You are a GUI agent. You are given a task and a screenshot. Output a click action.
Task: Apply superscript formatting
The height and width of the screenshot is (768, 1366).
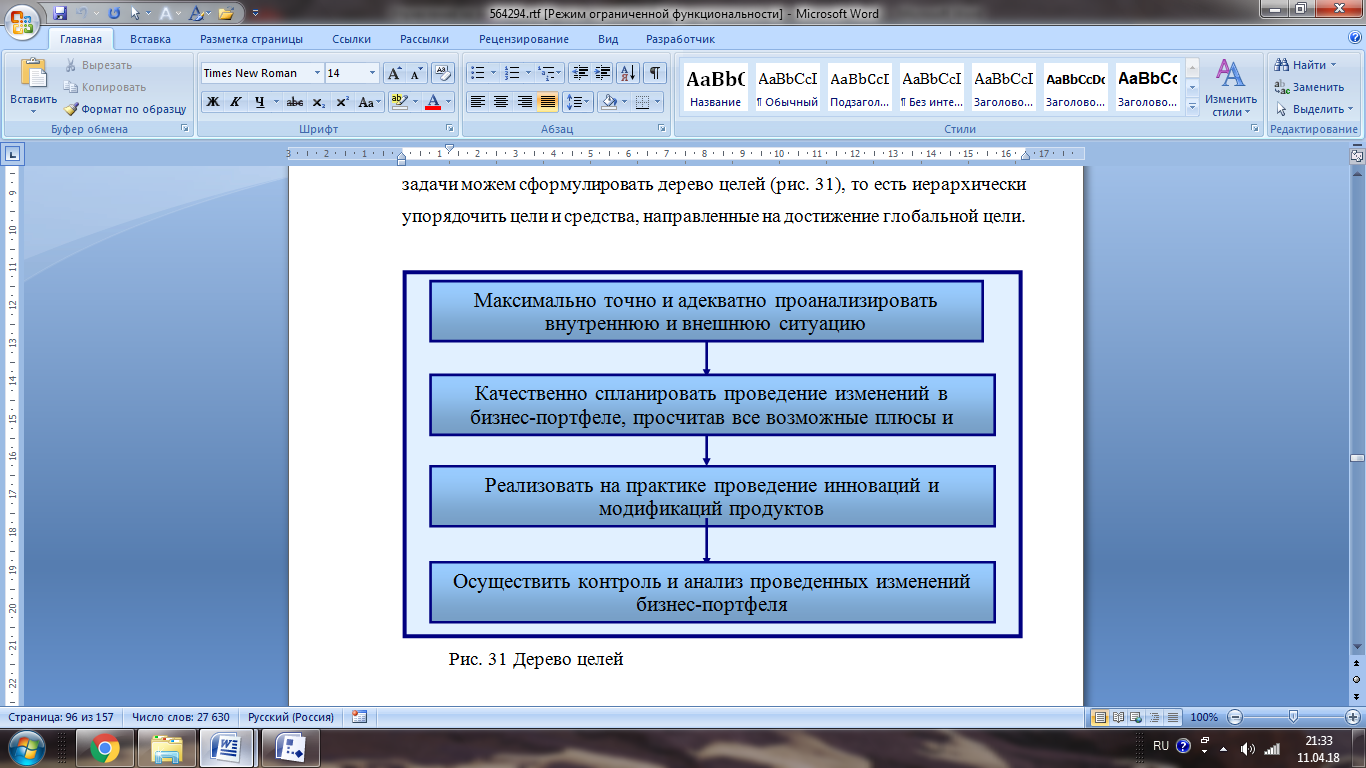342,102
